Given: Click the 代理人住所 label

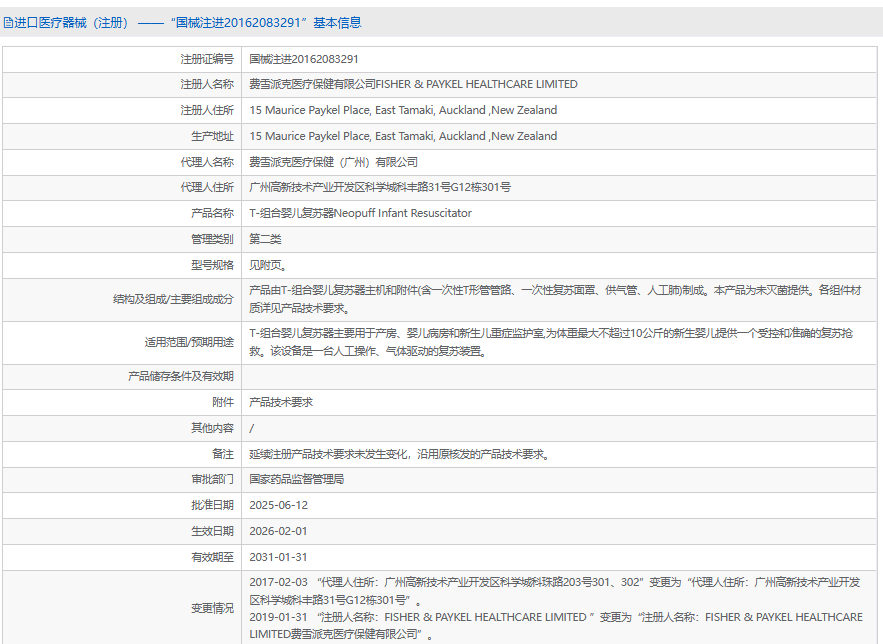Looking at the screenshot, I should pyautogui.click(x=207, y=187).
